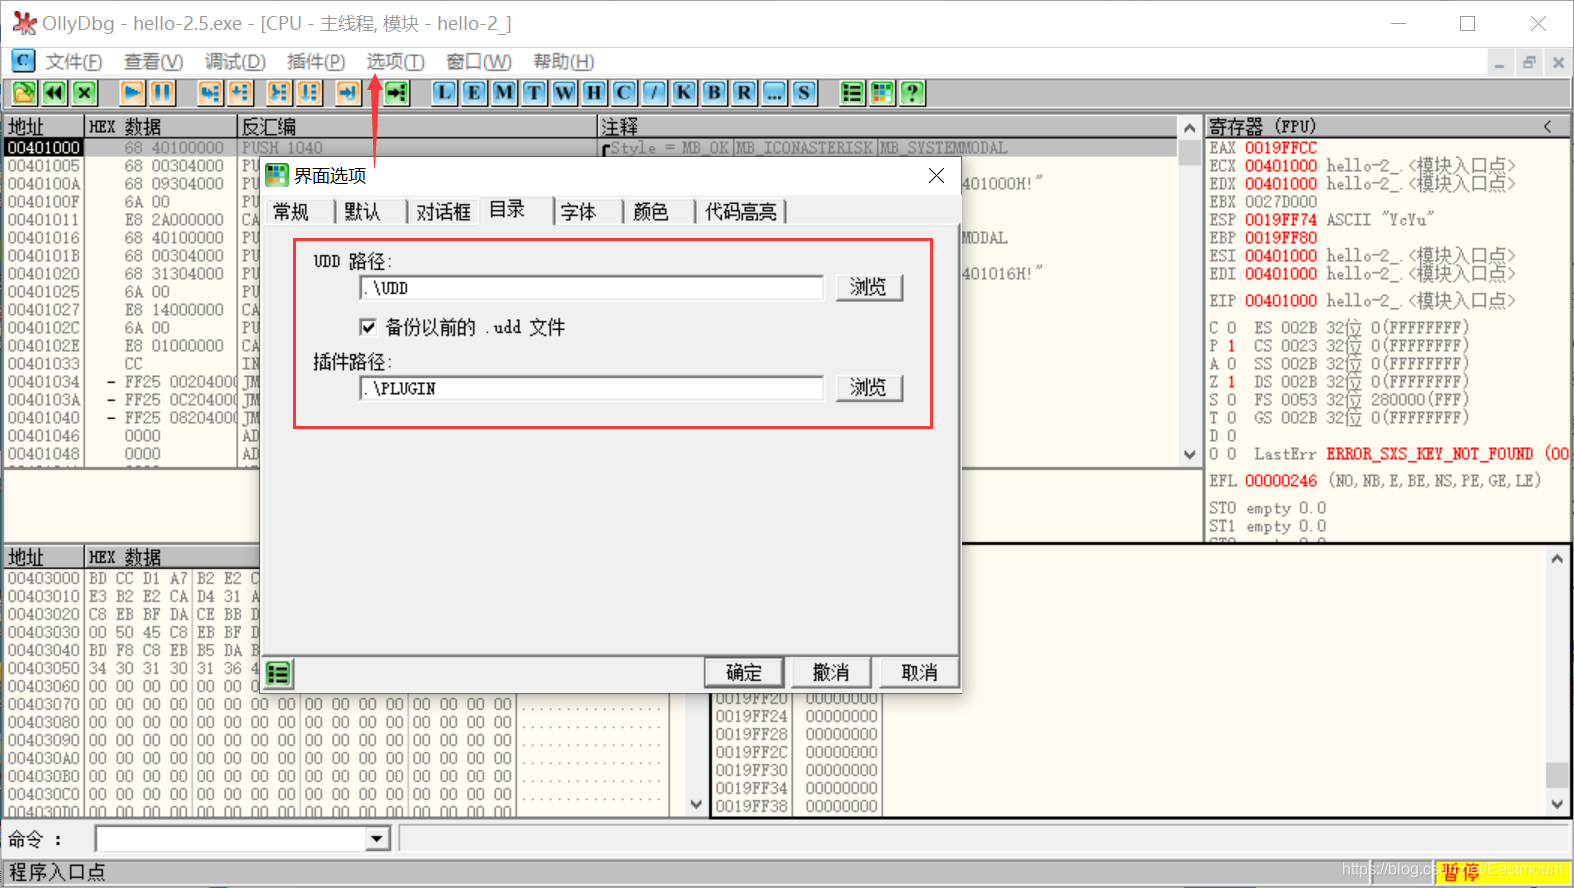Click the EAX register value 0019FFCC
This screenshot has width=1574, height=888.
[1281, 148]
